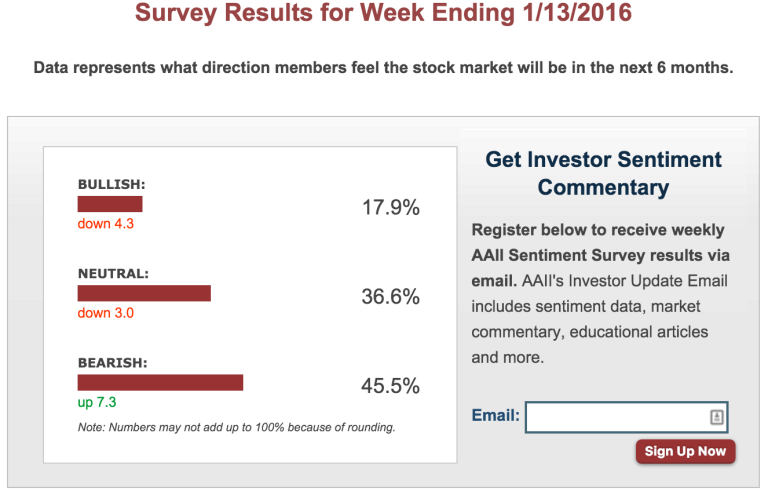
Task: Click the Sign Up Now button
Action: (x=685, y=451)
